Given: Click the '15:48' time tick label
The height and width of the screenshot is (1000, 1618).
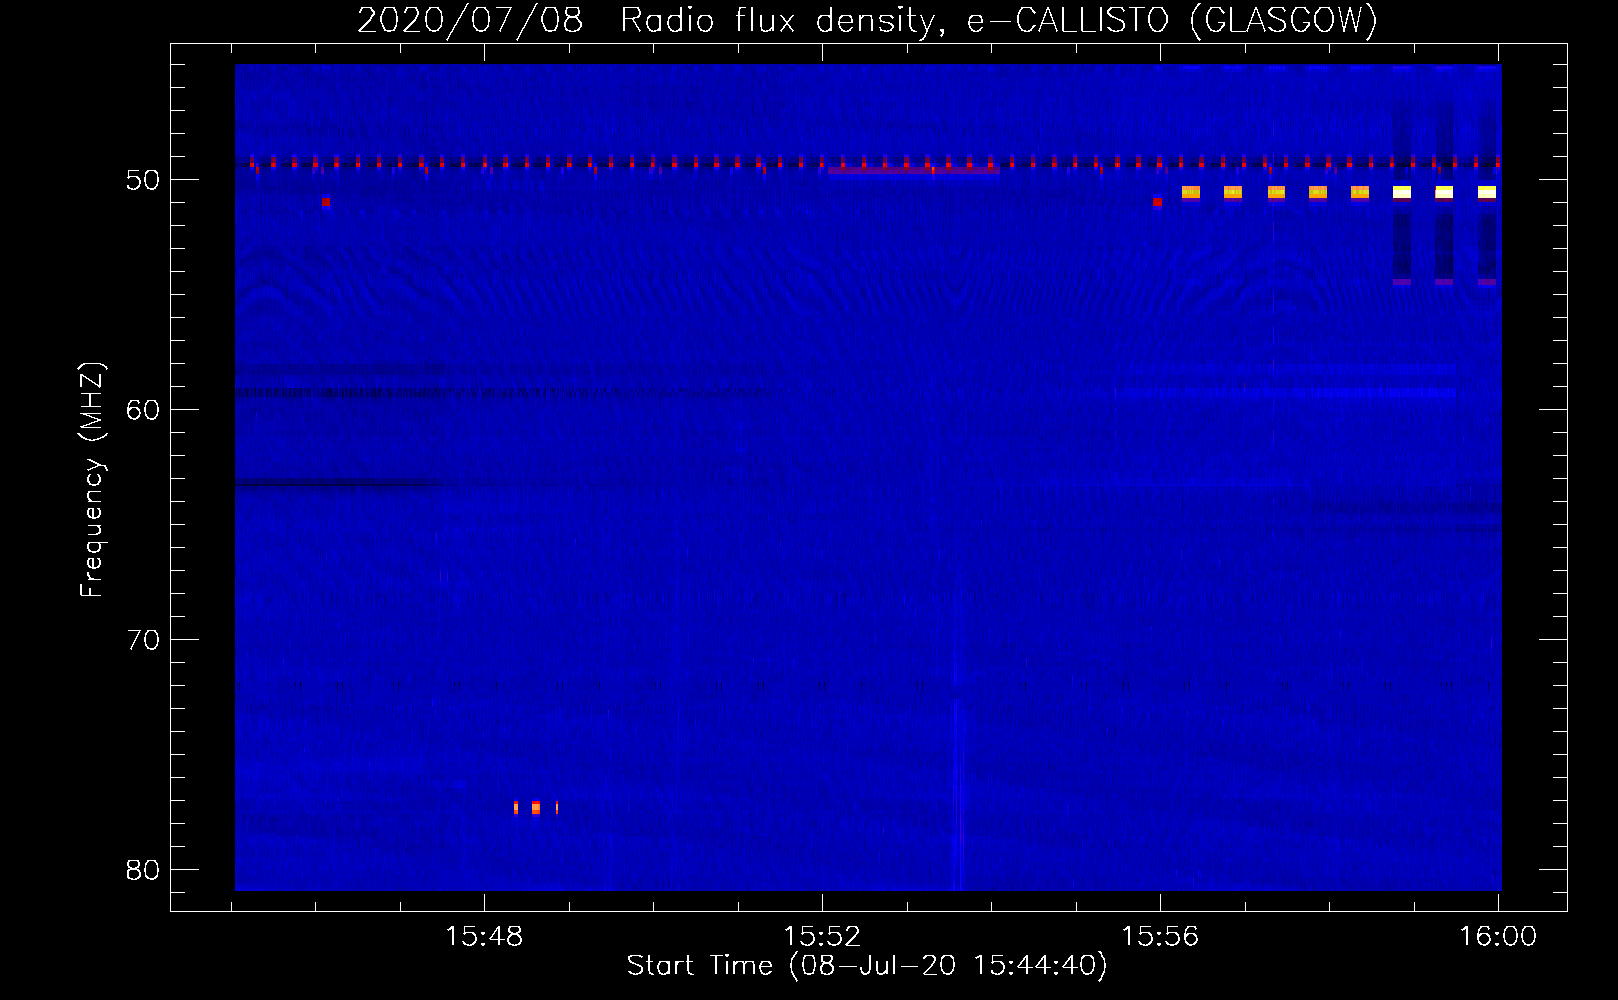Looking at the screenshot, I should click(484, 937).
